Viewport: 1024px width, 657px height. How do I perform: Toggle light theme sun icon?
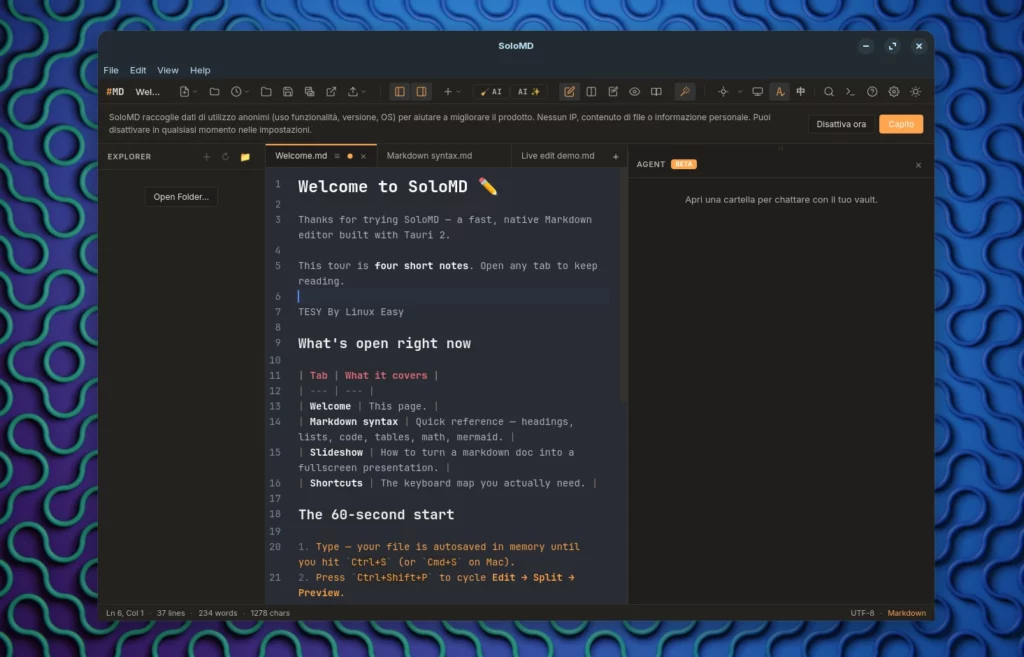click(x=916, y=92)
